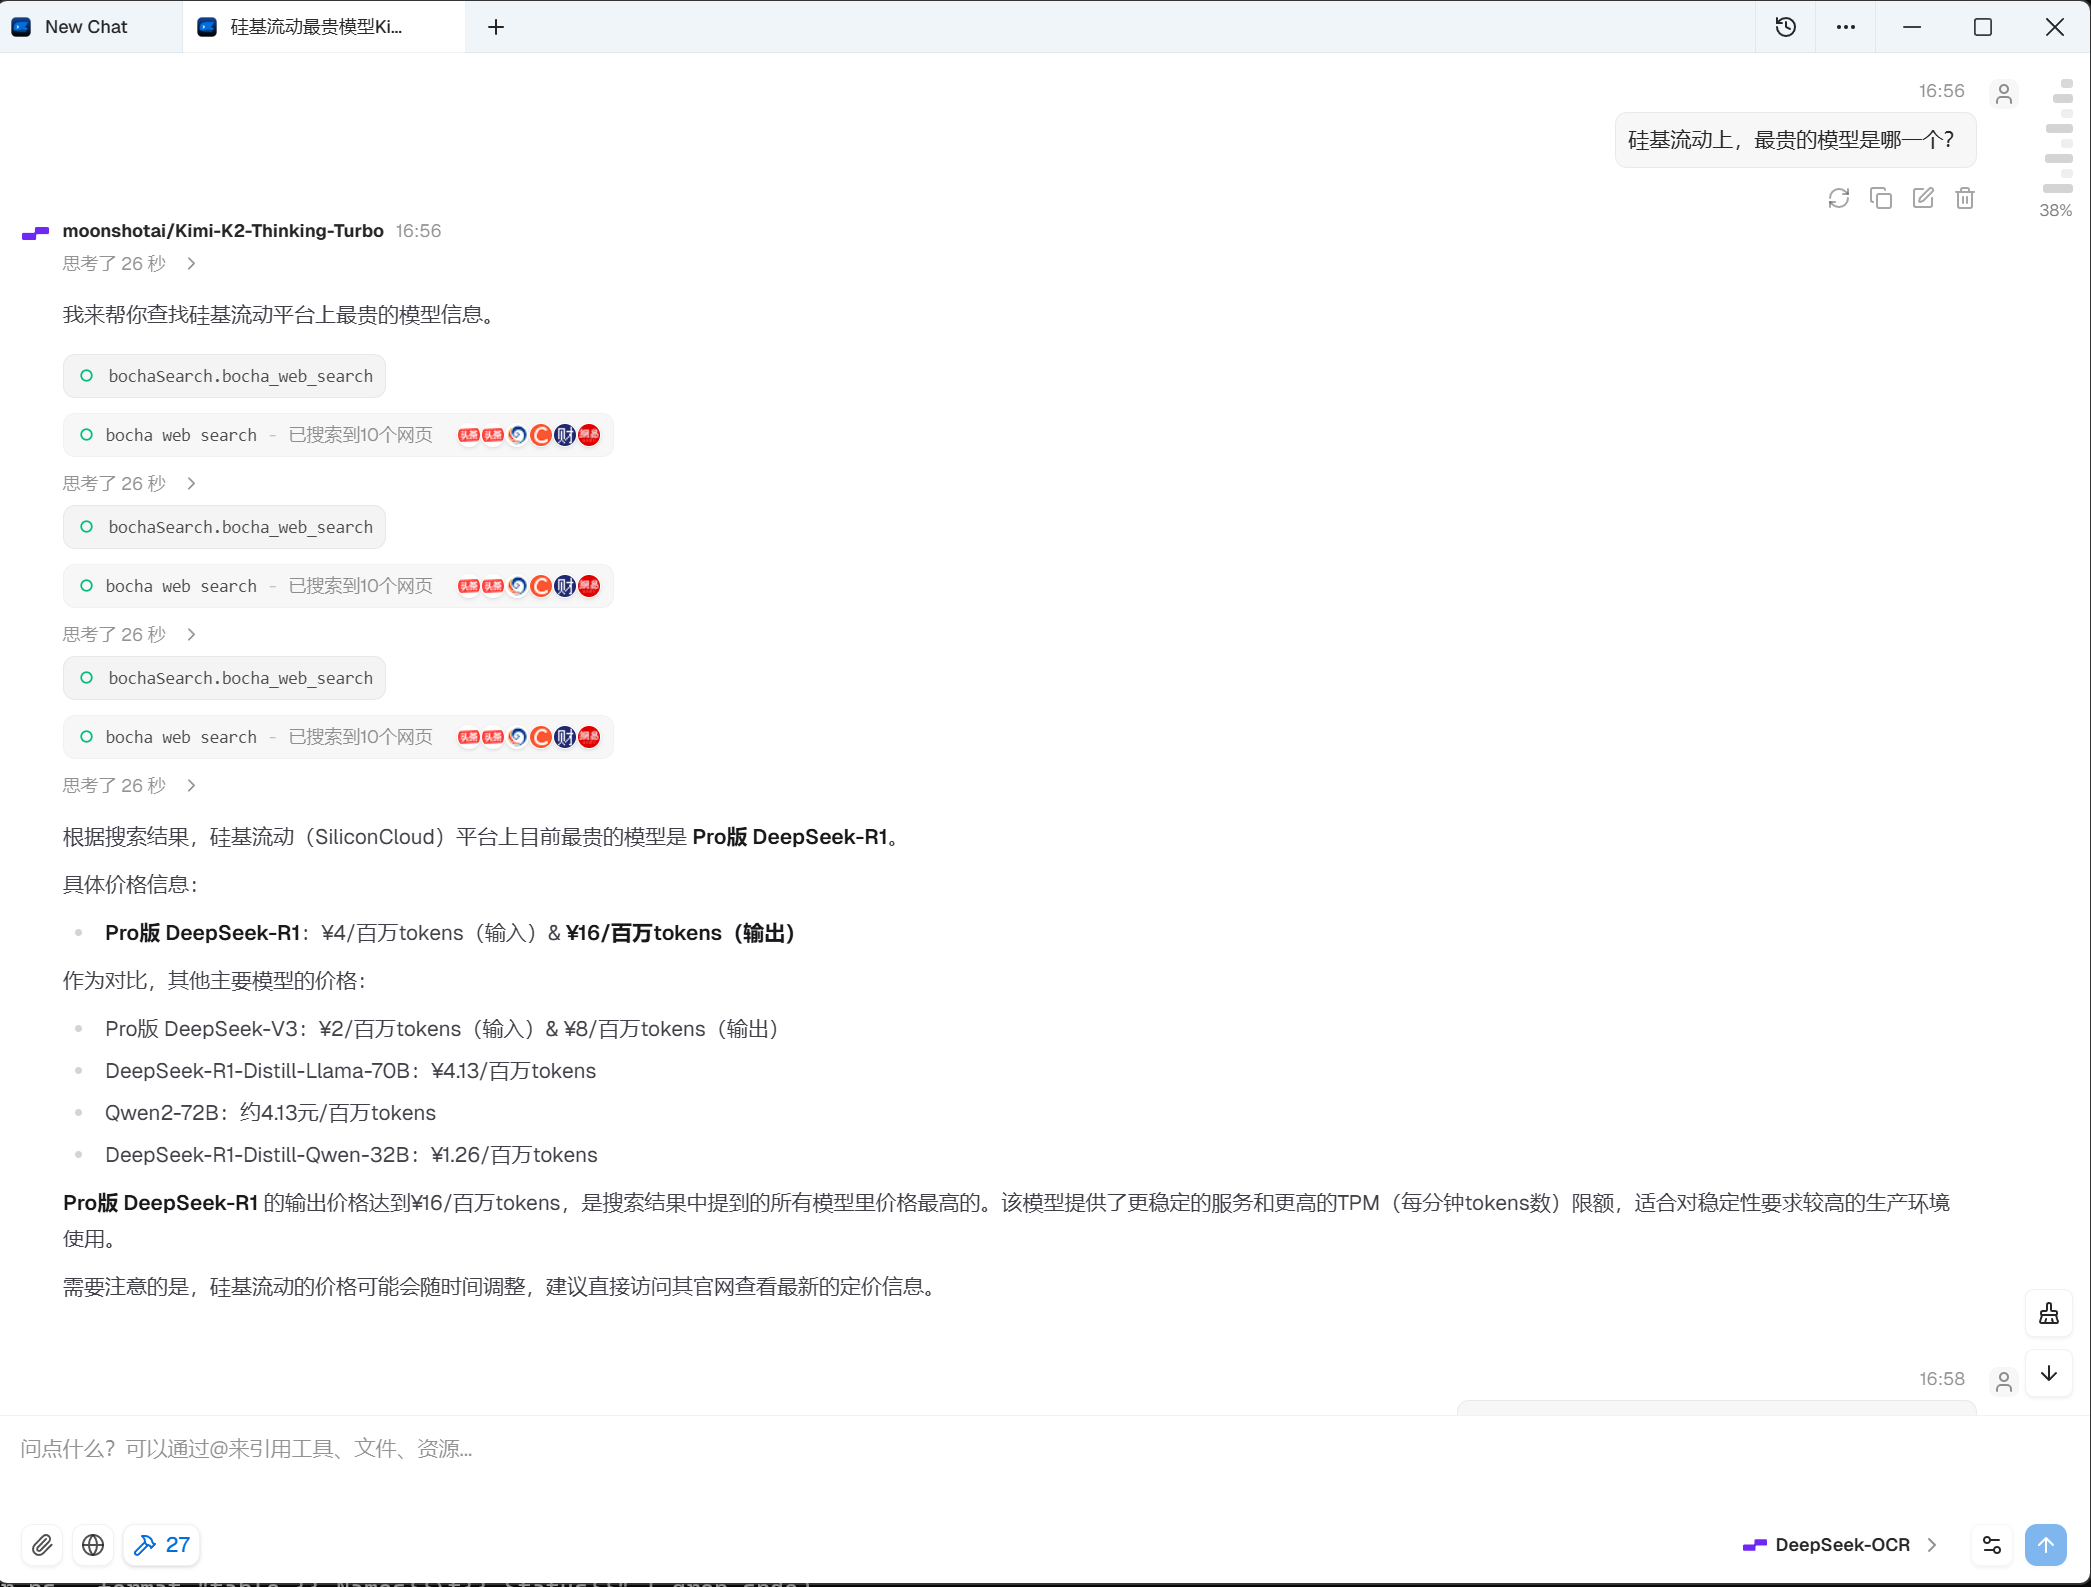Click the regenerate message icon

[x=1838, y=198]
